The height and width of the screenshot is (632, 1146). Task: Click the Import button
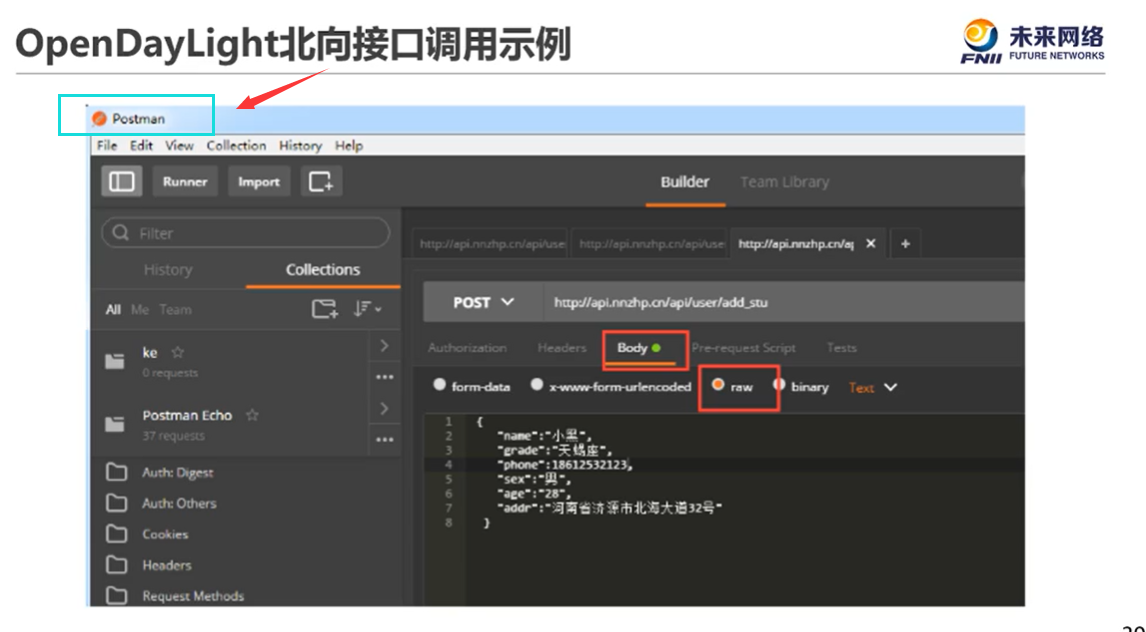259,181
